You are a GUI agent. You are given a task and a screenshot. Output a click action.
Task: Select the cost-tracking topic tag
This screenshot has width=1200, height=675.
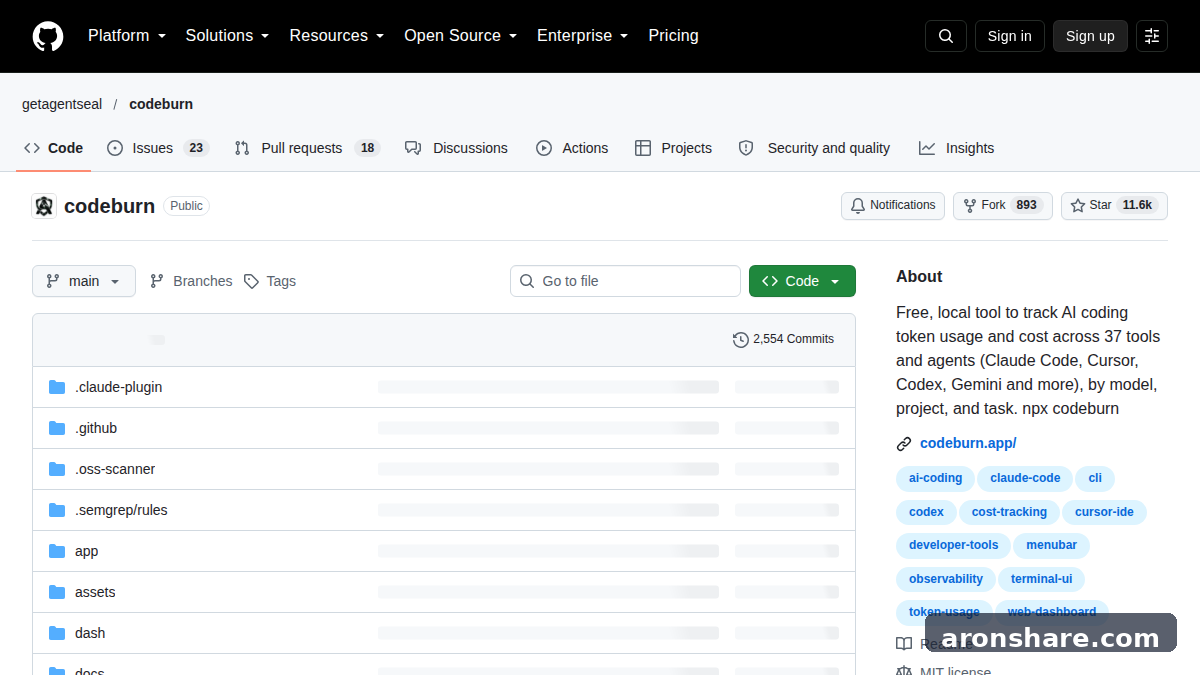[x=1009, y=512]
